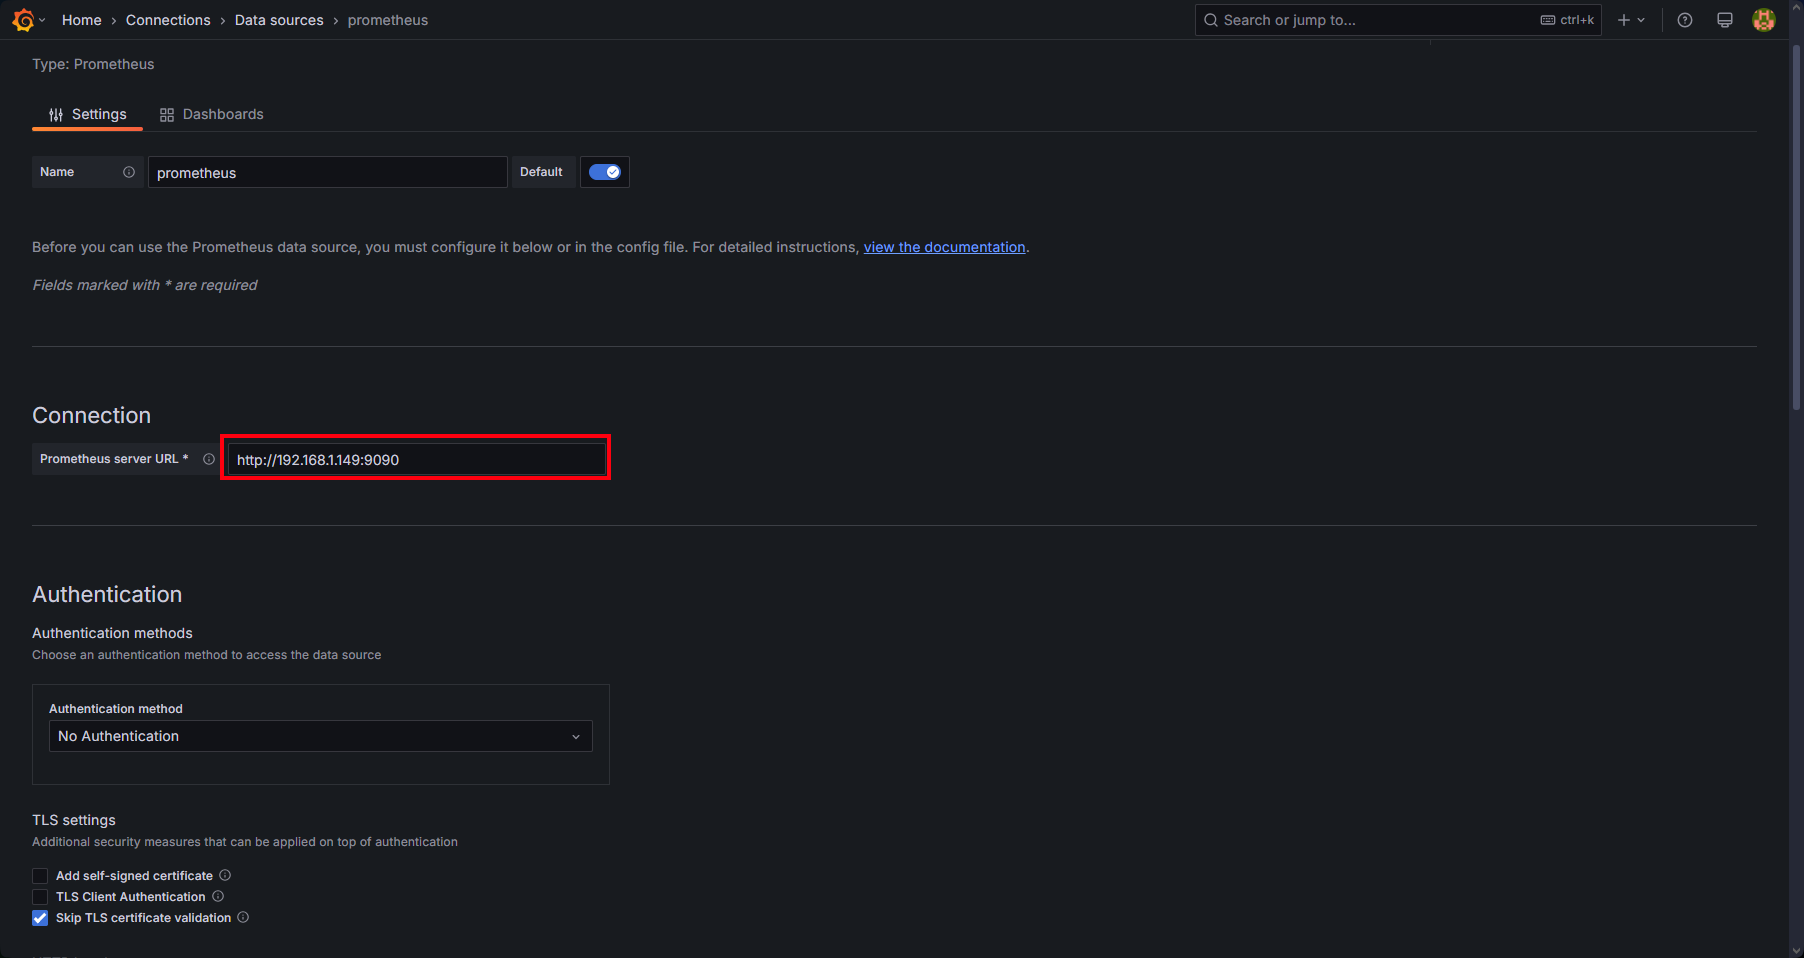Viewport: 1804px width, 958px height.
Task: Open the user profile avatar
Action: 1764,20
